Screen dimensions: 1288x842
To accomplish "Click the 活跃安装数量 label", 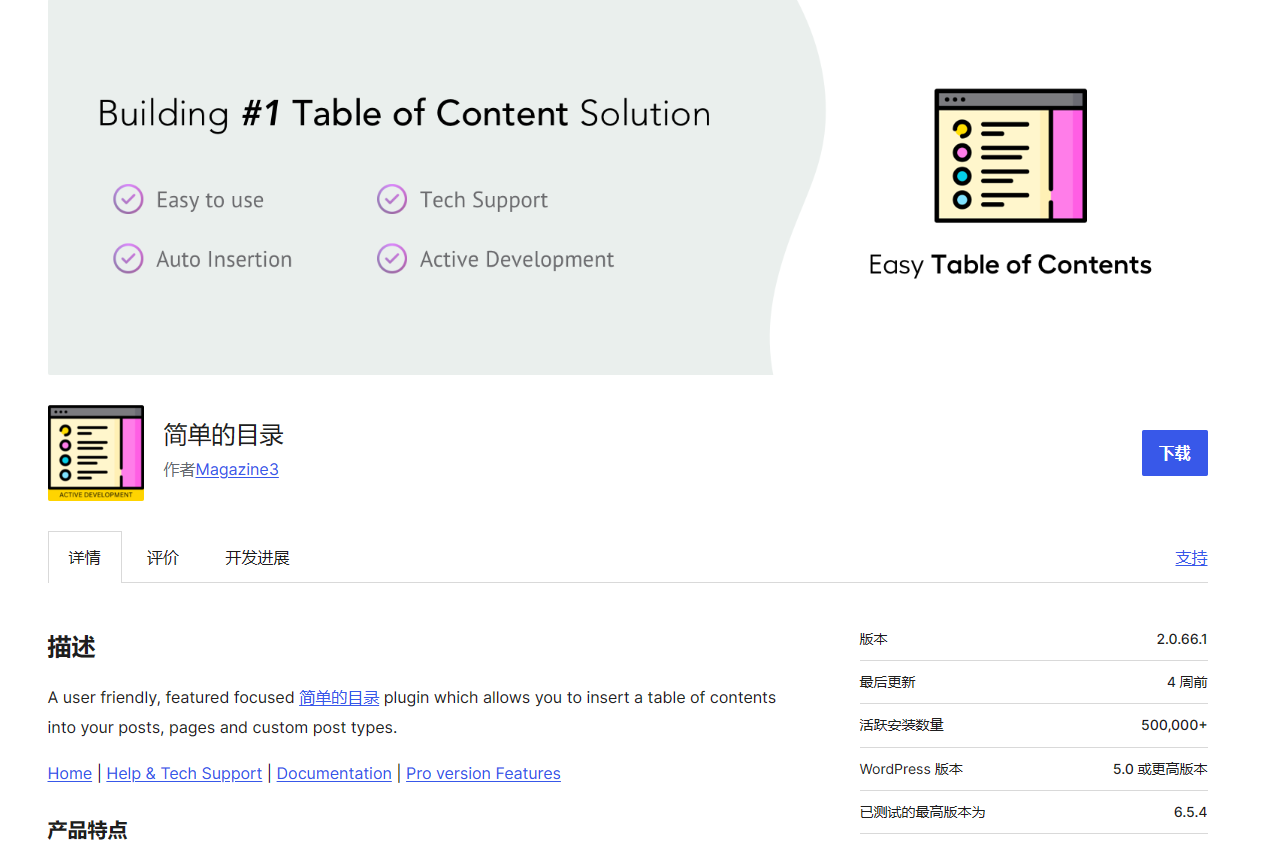I will (901, 725).
